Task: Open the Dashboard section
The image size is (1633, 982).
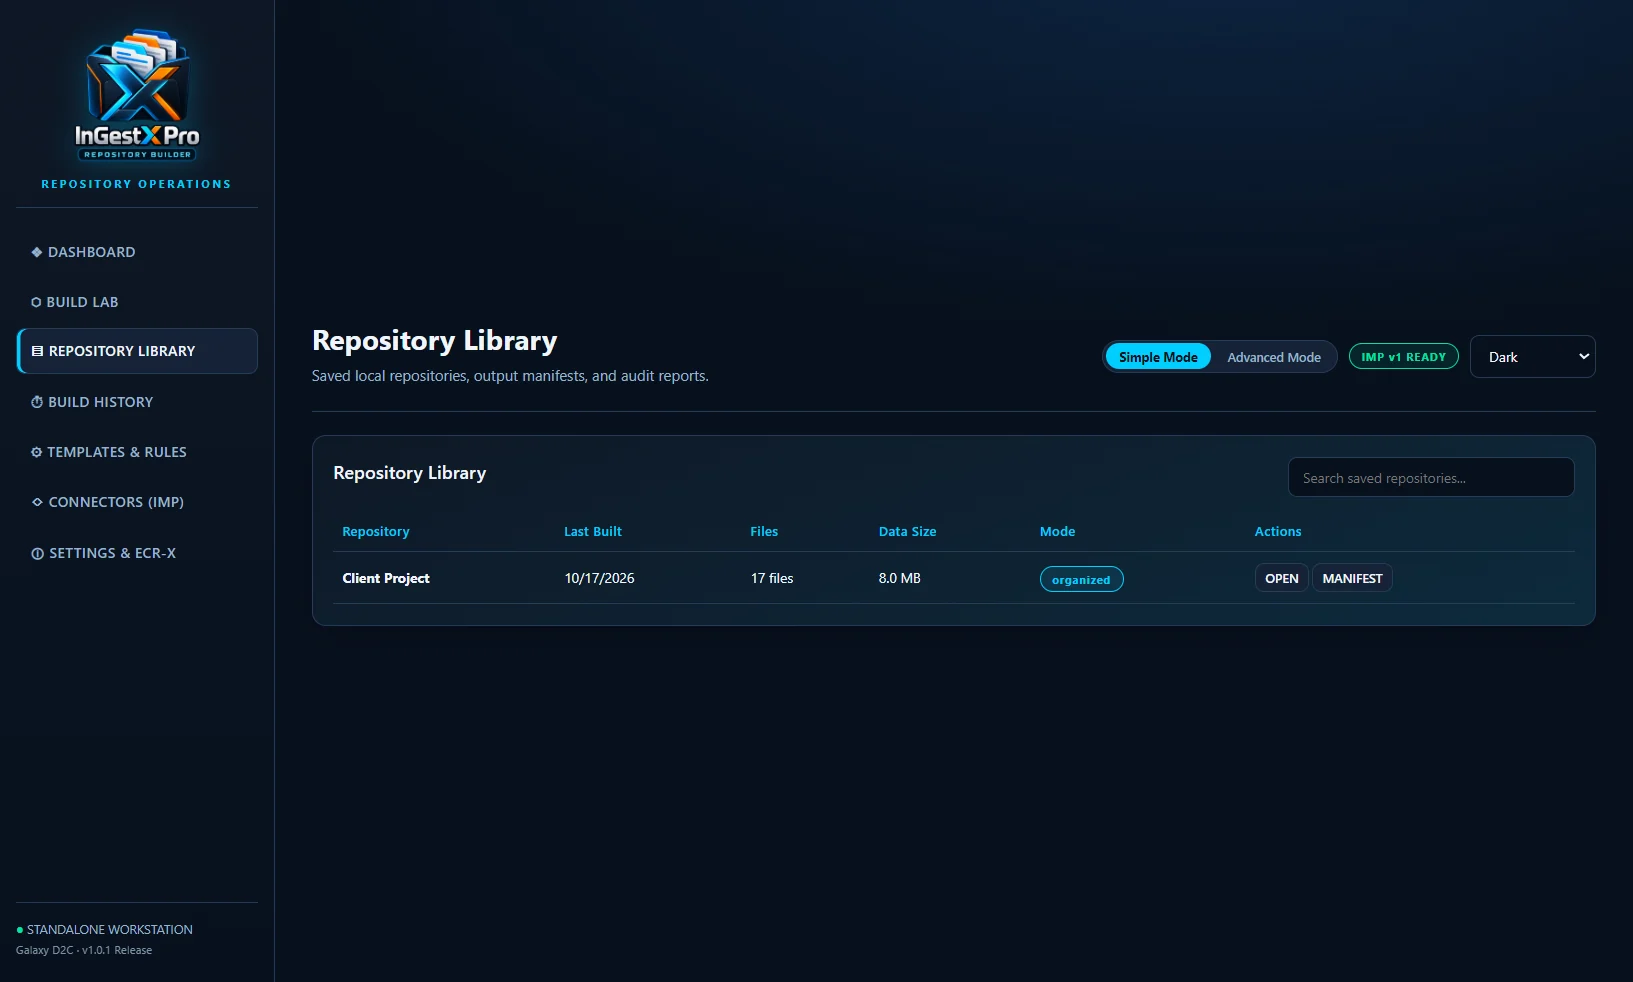Action: (137, 252)
